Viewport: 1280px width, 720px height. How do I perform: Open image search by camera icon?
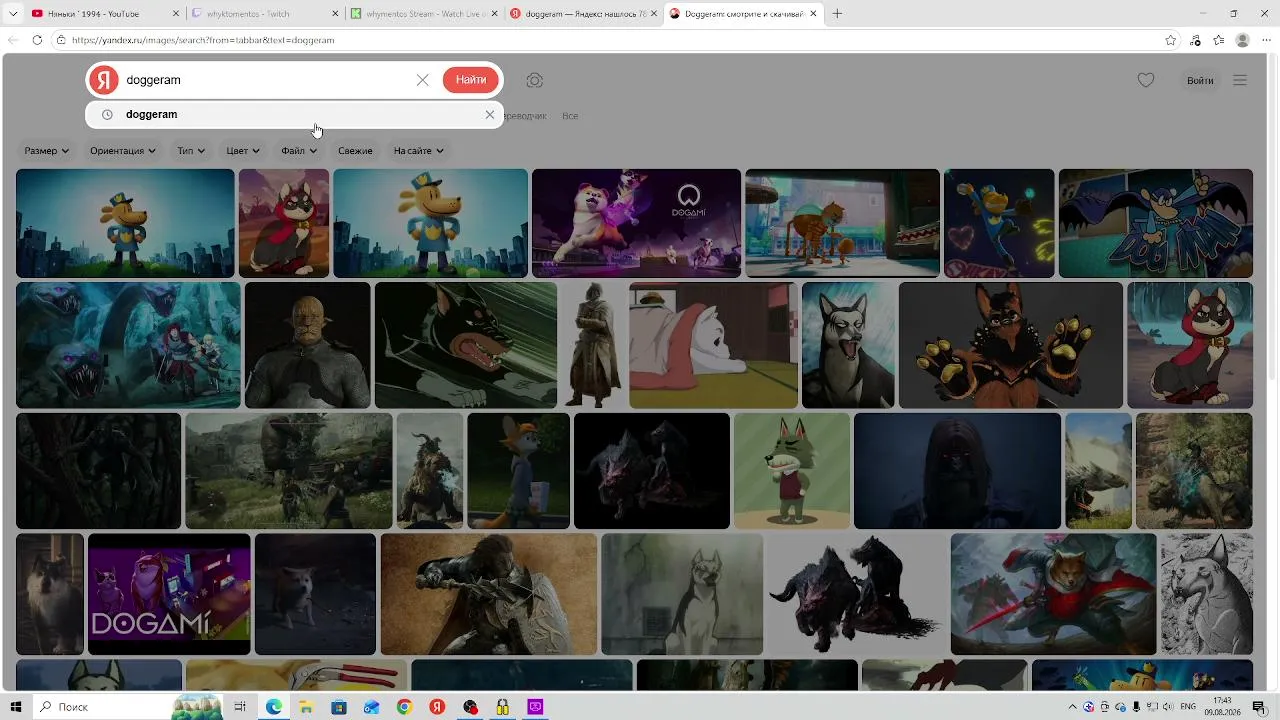[x=535, y=80]
